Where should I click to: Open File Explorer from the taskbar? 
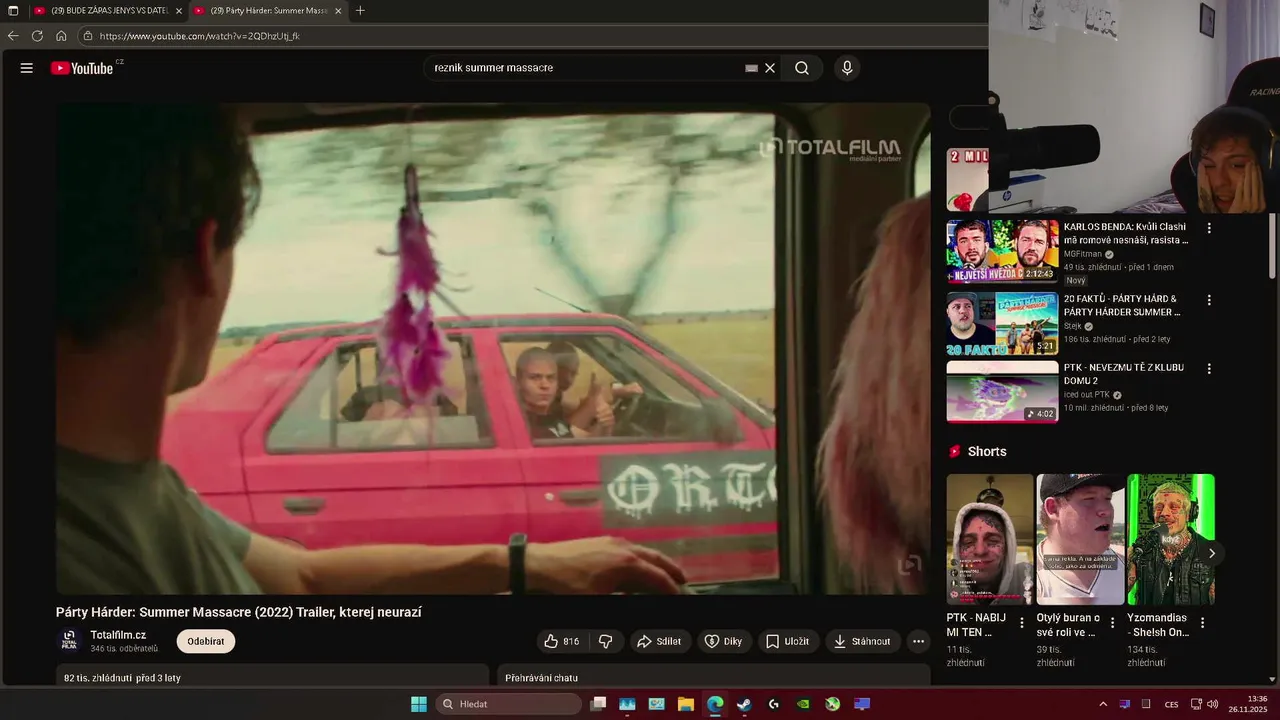pos(686,704)
